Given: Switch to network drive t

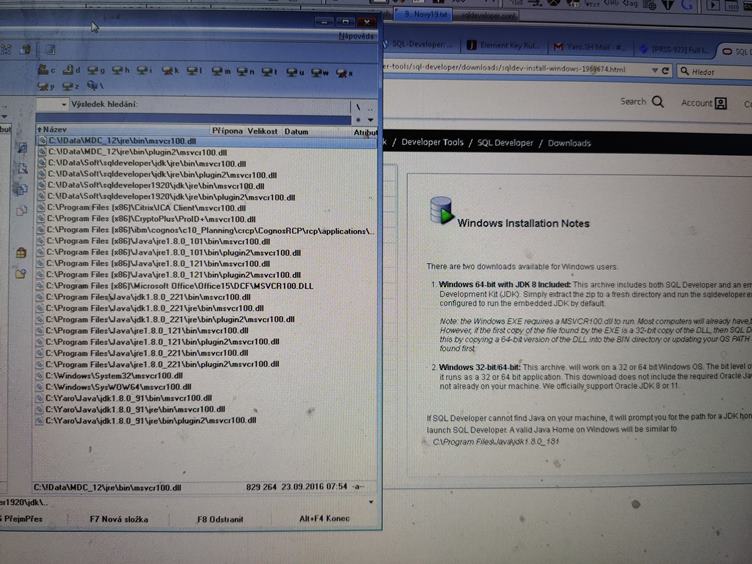Looking at the screenshot, I should point(270,72).
